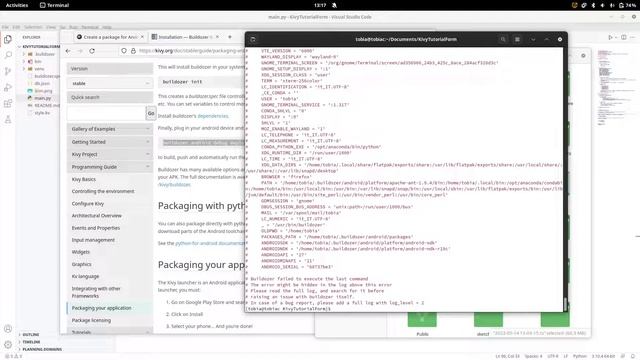Screen dimensions: 640x360
Task: Click the padlock site info icon
Action: coord(133,51)
